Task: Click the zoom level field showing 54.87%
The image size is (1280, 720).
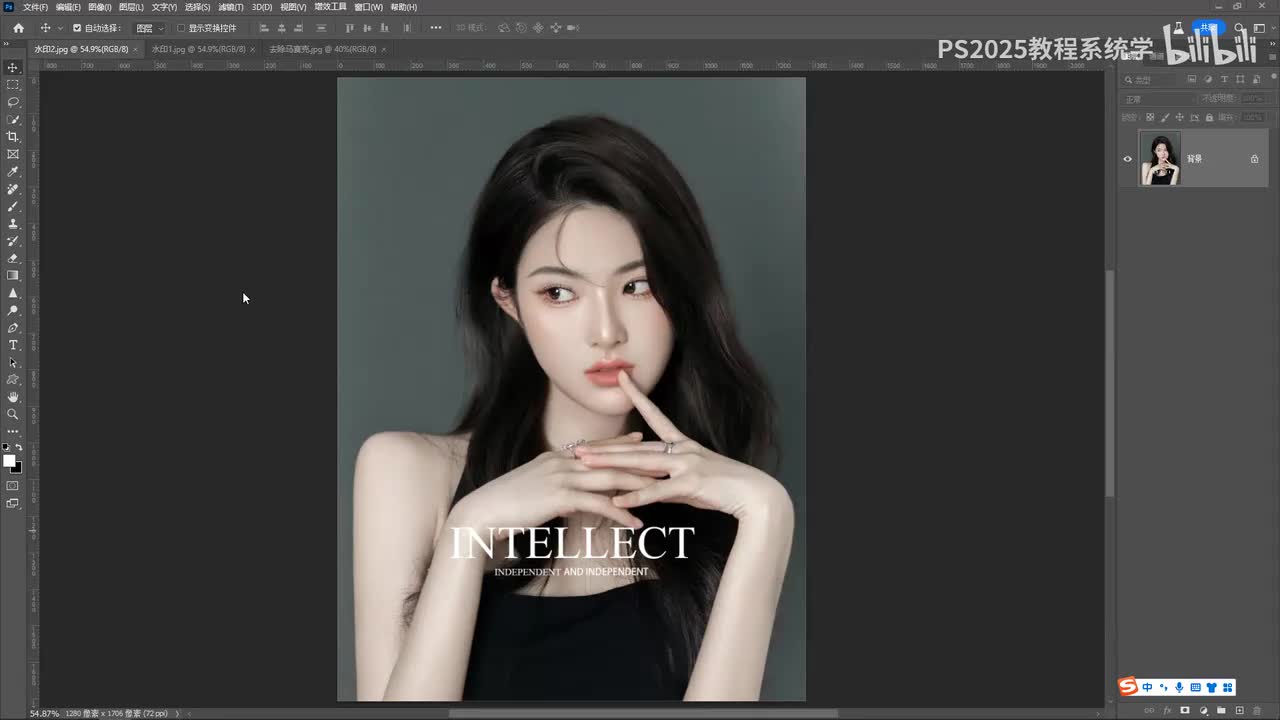Action: 45,714
